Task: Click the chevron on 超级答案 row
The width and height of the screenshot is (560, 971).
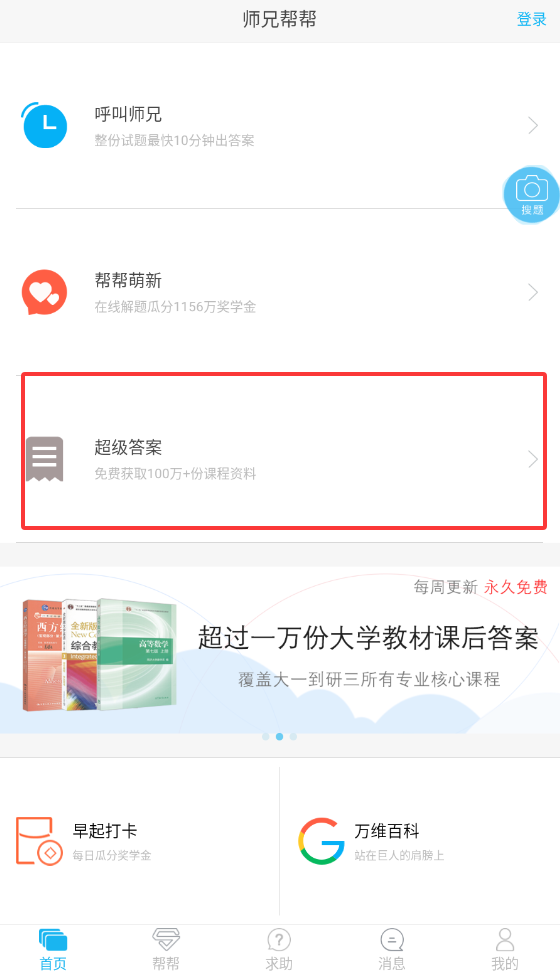Action: 533,459
